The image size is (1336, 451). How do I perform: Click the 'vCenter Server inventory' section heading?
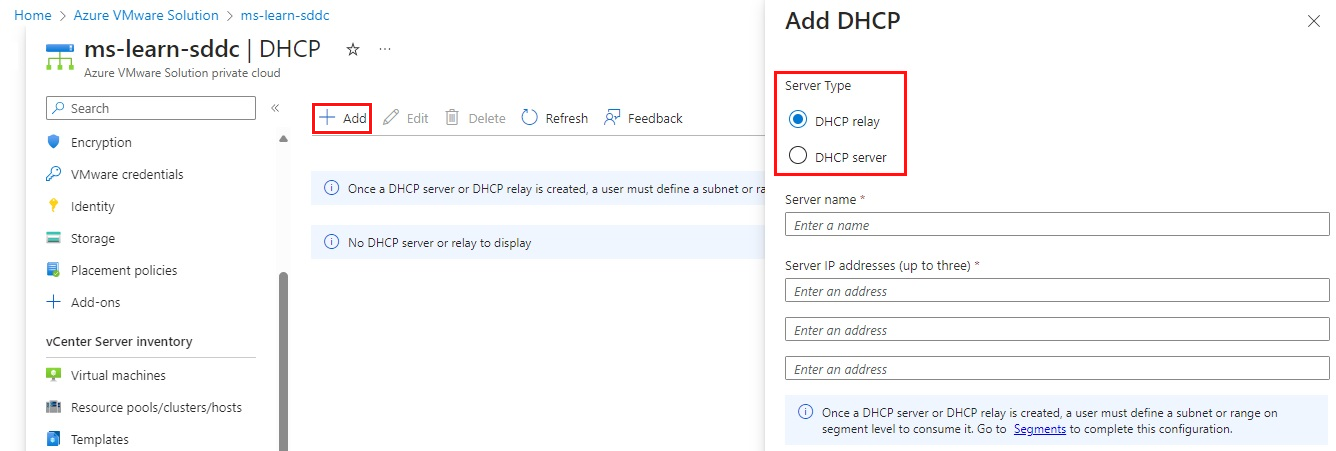tap(119, 341)
